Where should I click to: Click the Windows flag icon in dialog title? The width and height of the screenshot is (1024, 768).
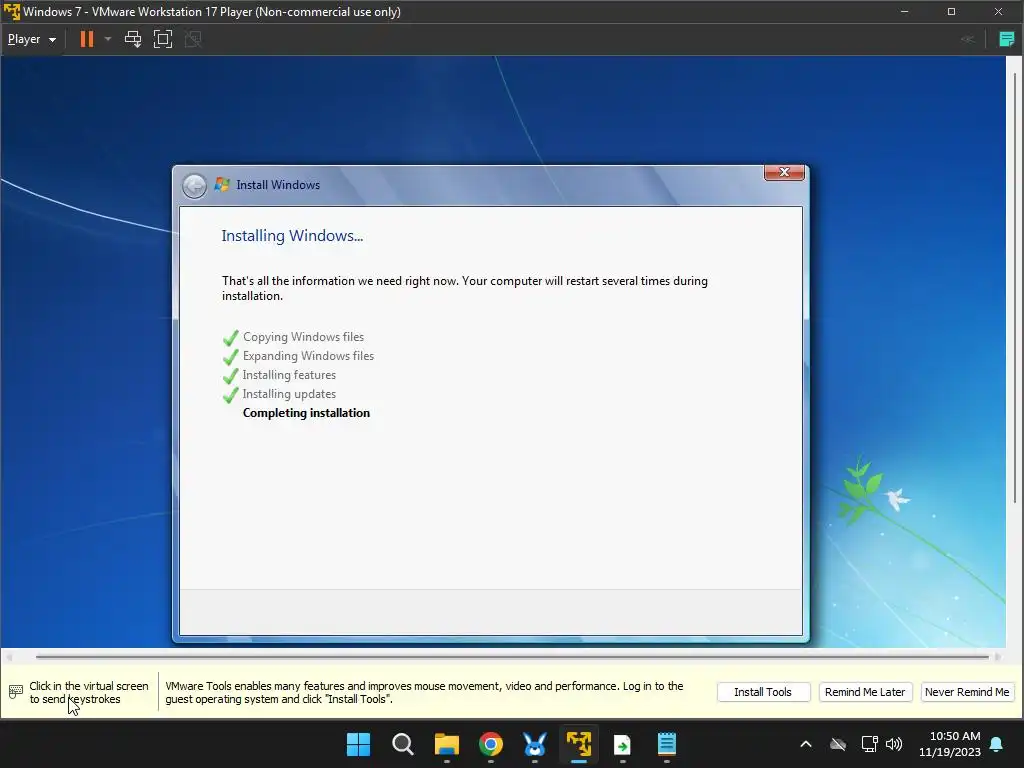[x=222, y=185]
